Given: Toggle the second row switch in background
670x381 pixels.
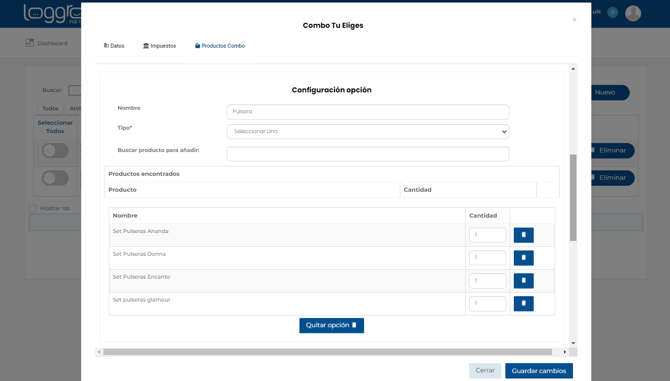Looking at the screenshot, I should [x=55, y=178].
